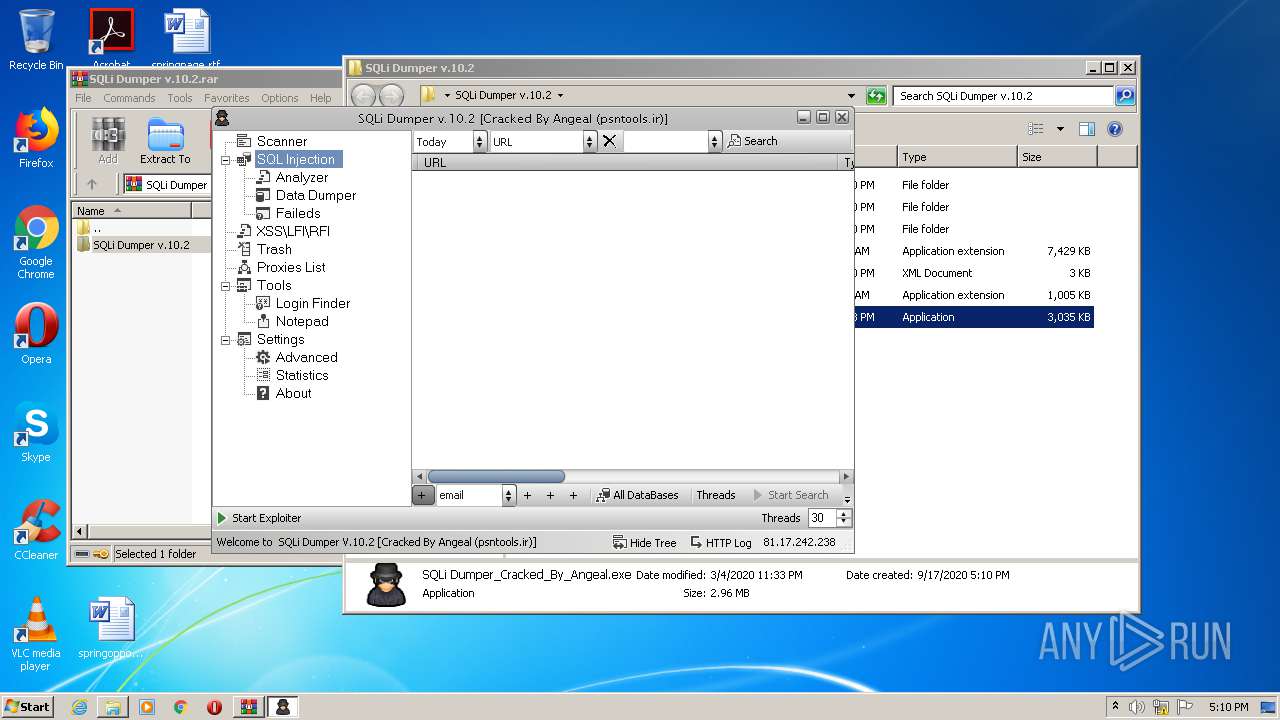The width and height of the screenshot is (1280, 720).
Task: Click the Login Finder tree icon
Action: [x=263, y=303]
